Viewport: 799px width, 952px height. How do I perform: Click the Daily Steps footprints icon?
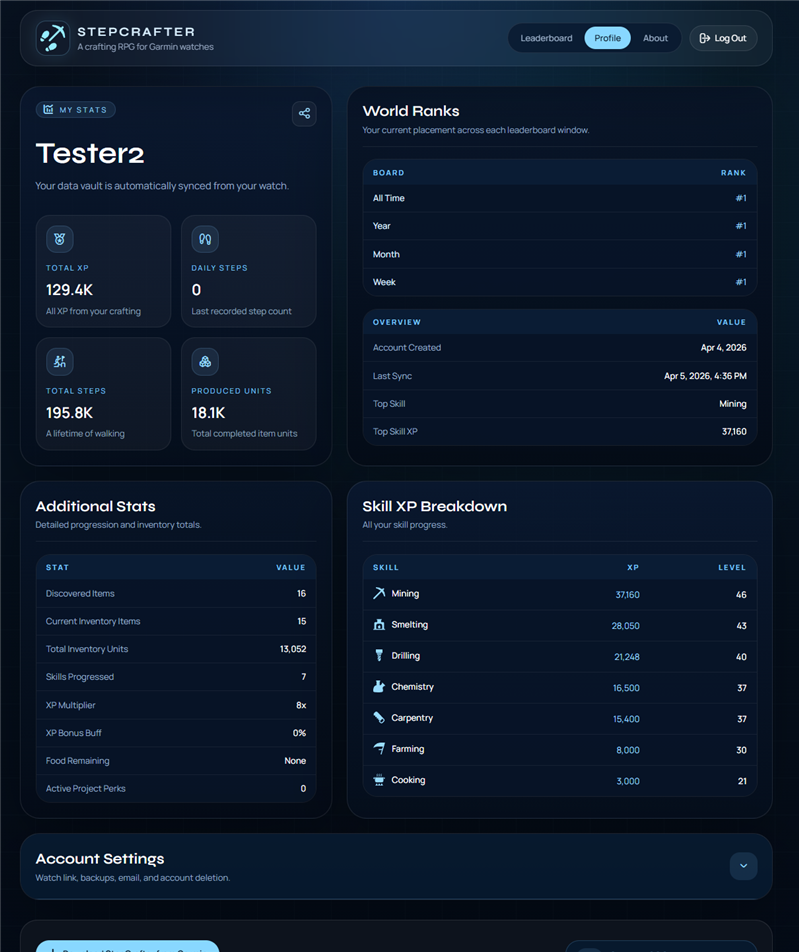(205, 239)
